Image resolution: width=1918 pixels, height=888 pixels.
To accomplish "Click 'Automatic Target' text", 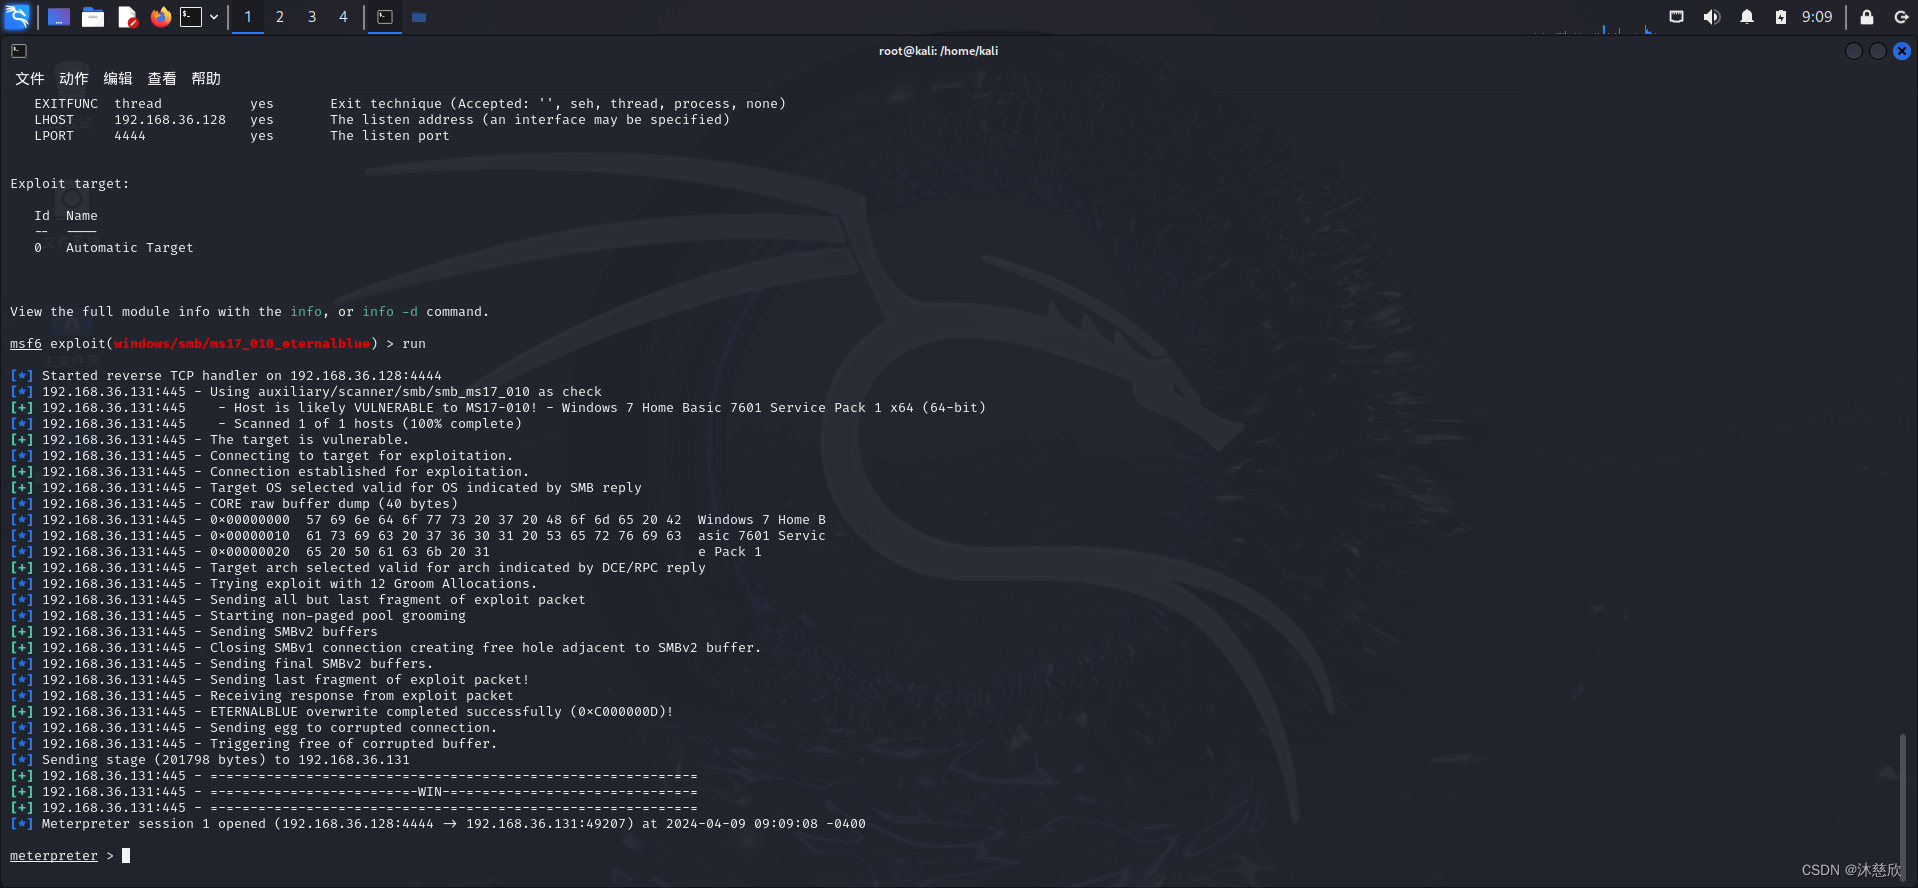I will (130, 248).
